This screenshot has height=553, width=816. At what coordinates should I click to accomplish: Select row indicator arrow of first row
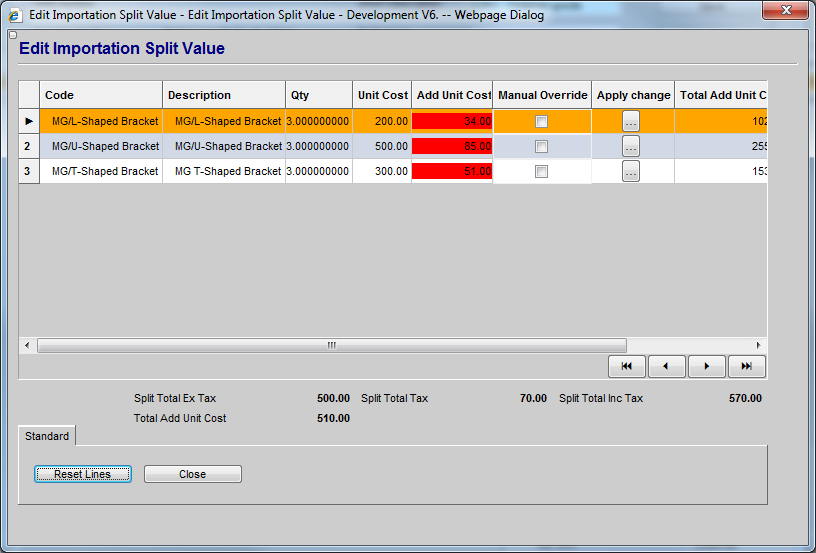tap(29, 121)
